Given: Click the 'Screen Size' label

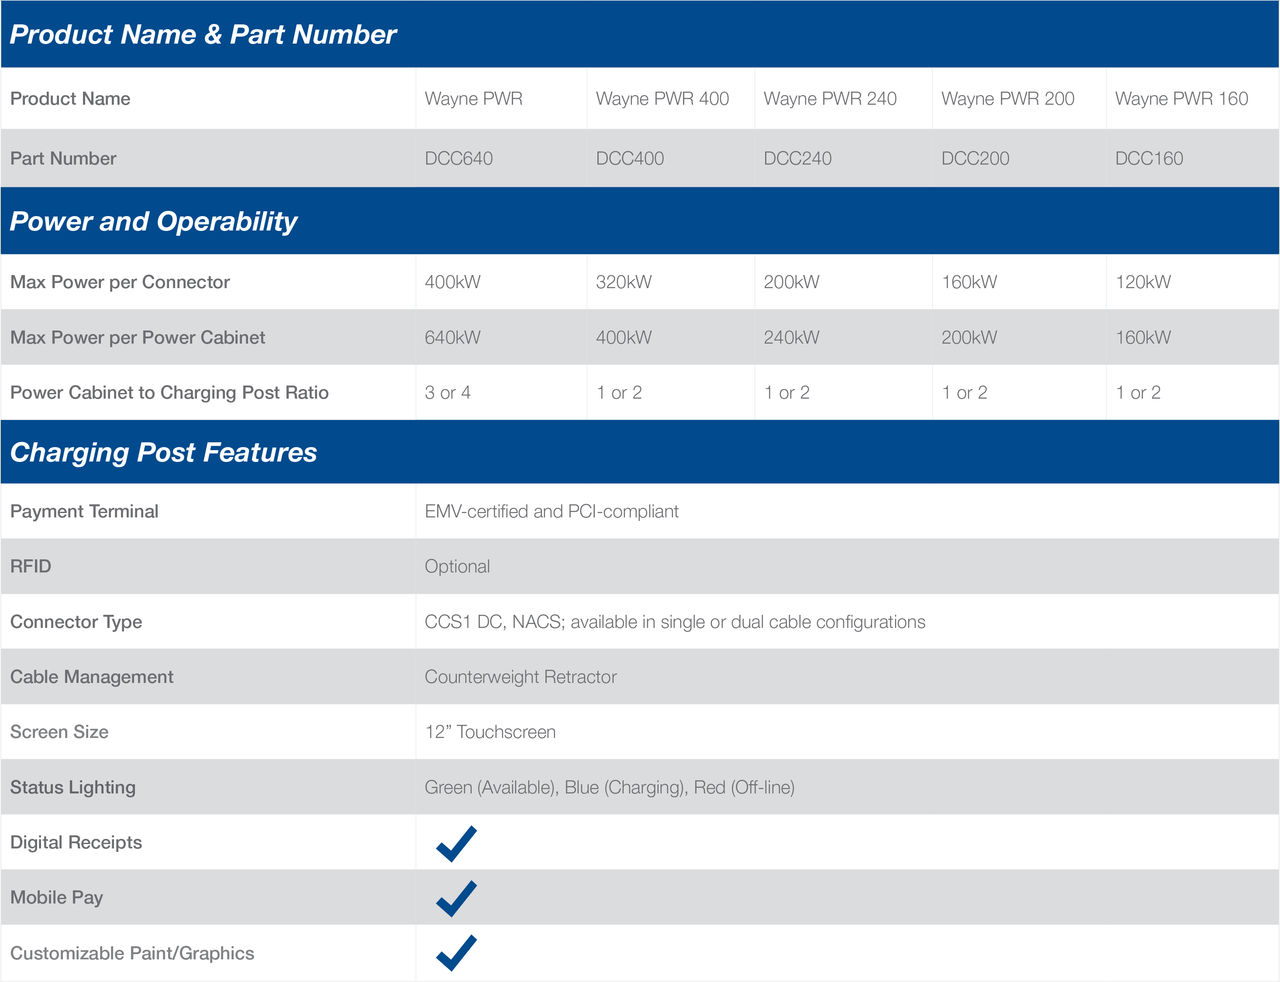Looking at the screenshot, I should (59, 732).
